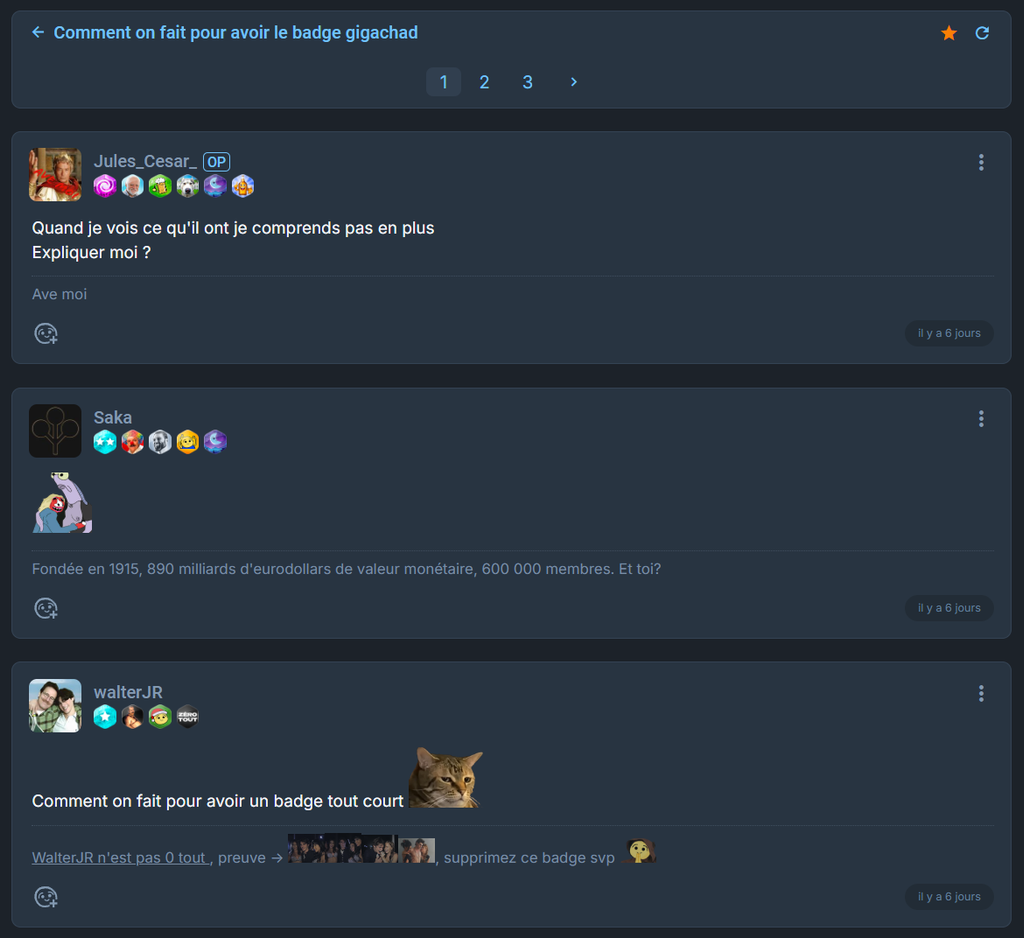
Task: Click the back arrow beside topic title
Action: point(38,32)
